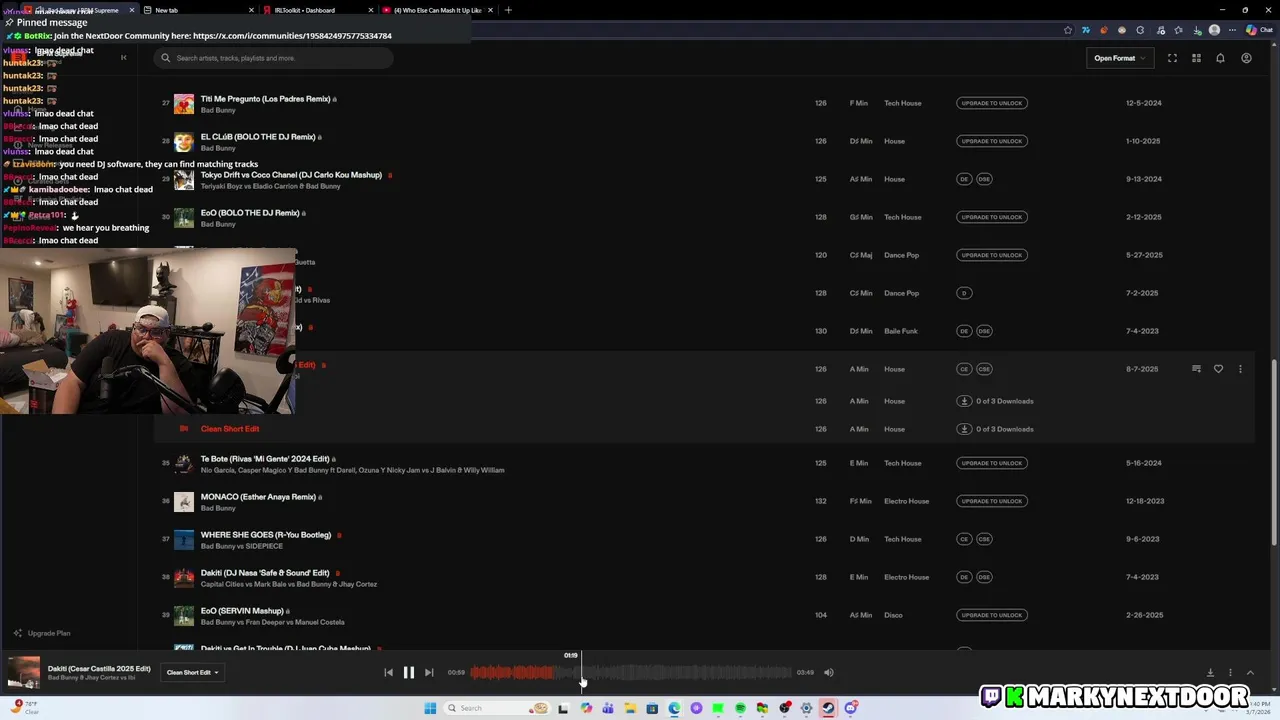Click the browser favorites star icon
The image size is (1280, 720).
tap(1067, 30)
